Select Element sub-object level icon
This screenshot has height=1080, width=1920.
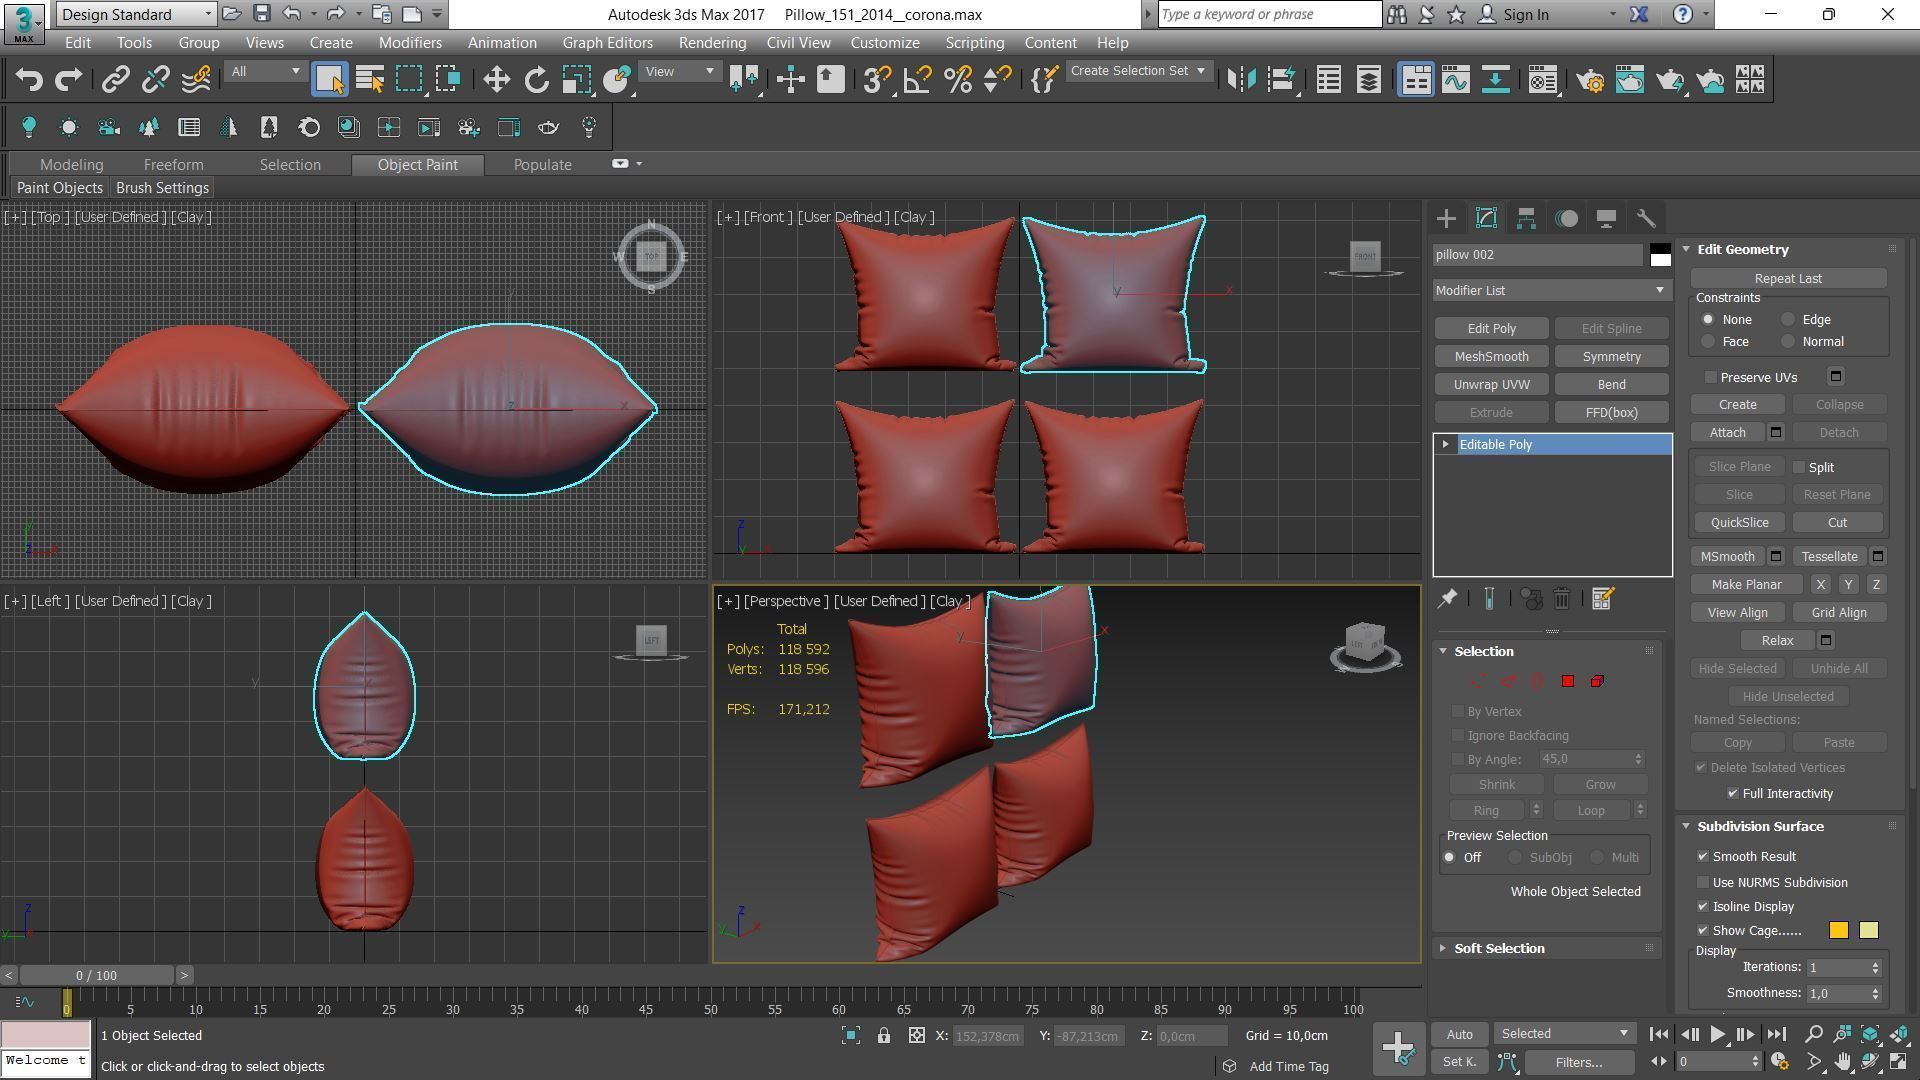pos(1597,681)
